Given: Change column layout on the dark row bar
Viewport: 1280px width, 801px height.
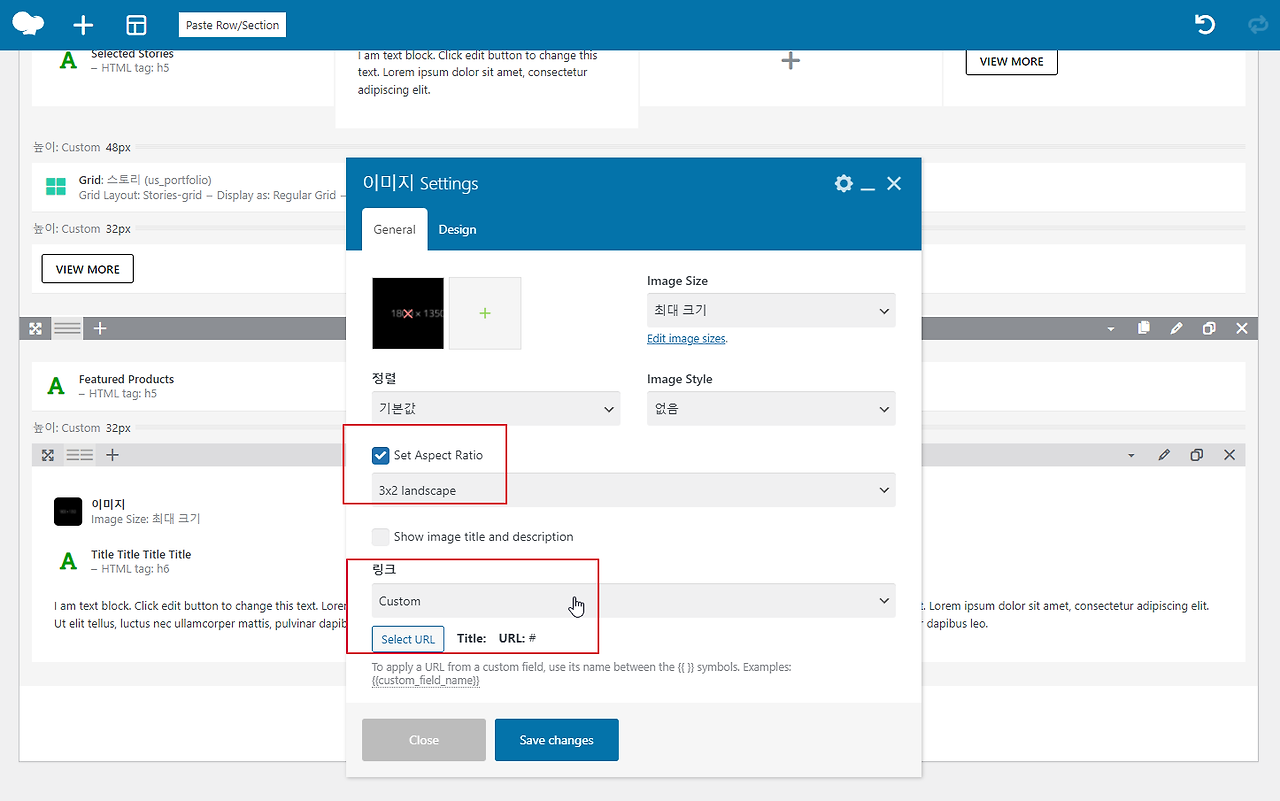Looking at the screenshot, I should click(x=67, y=328).
